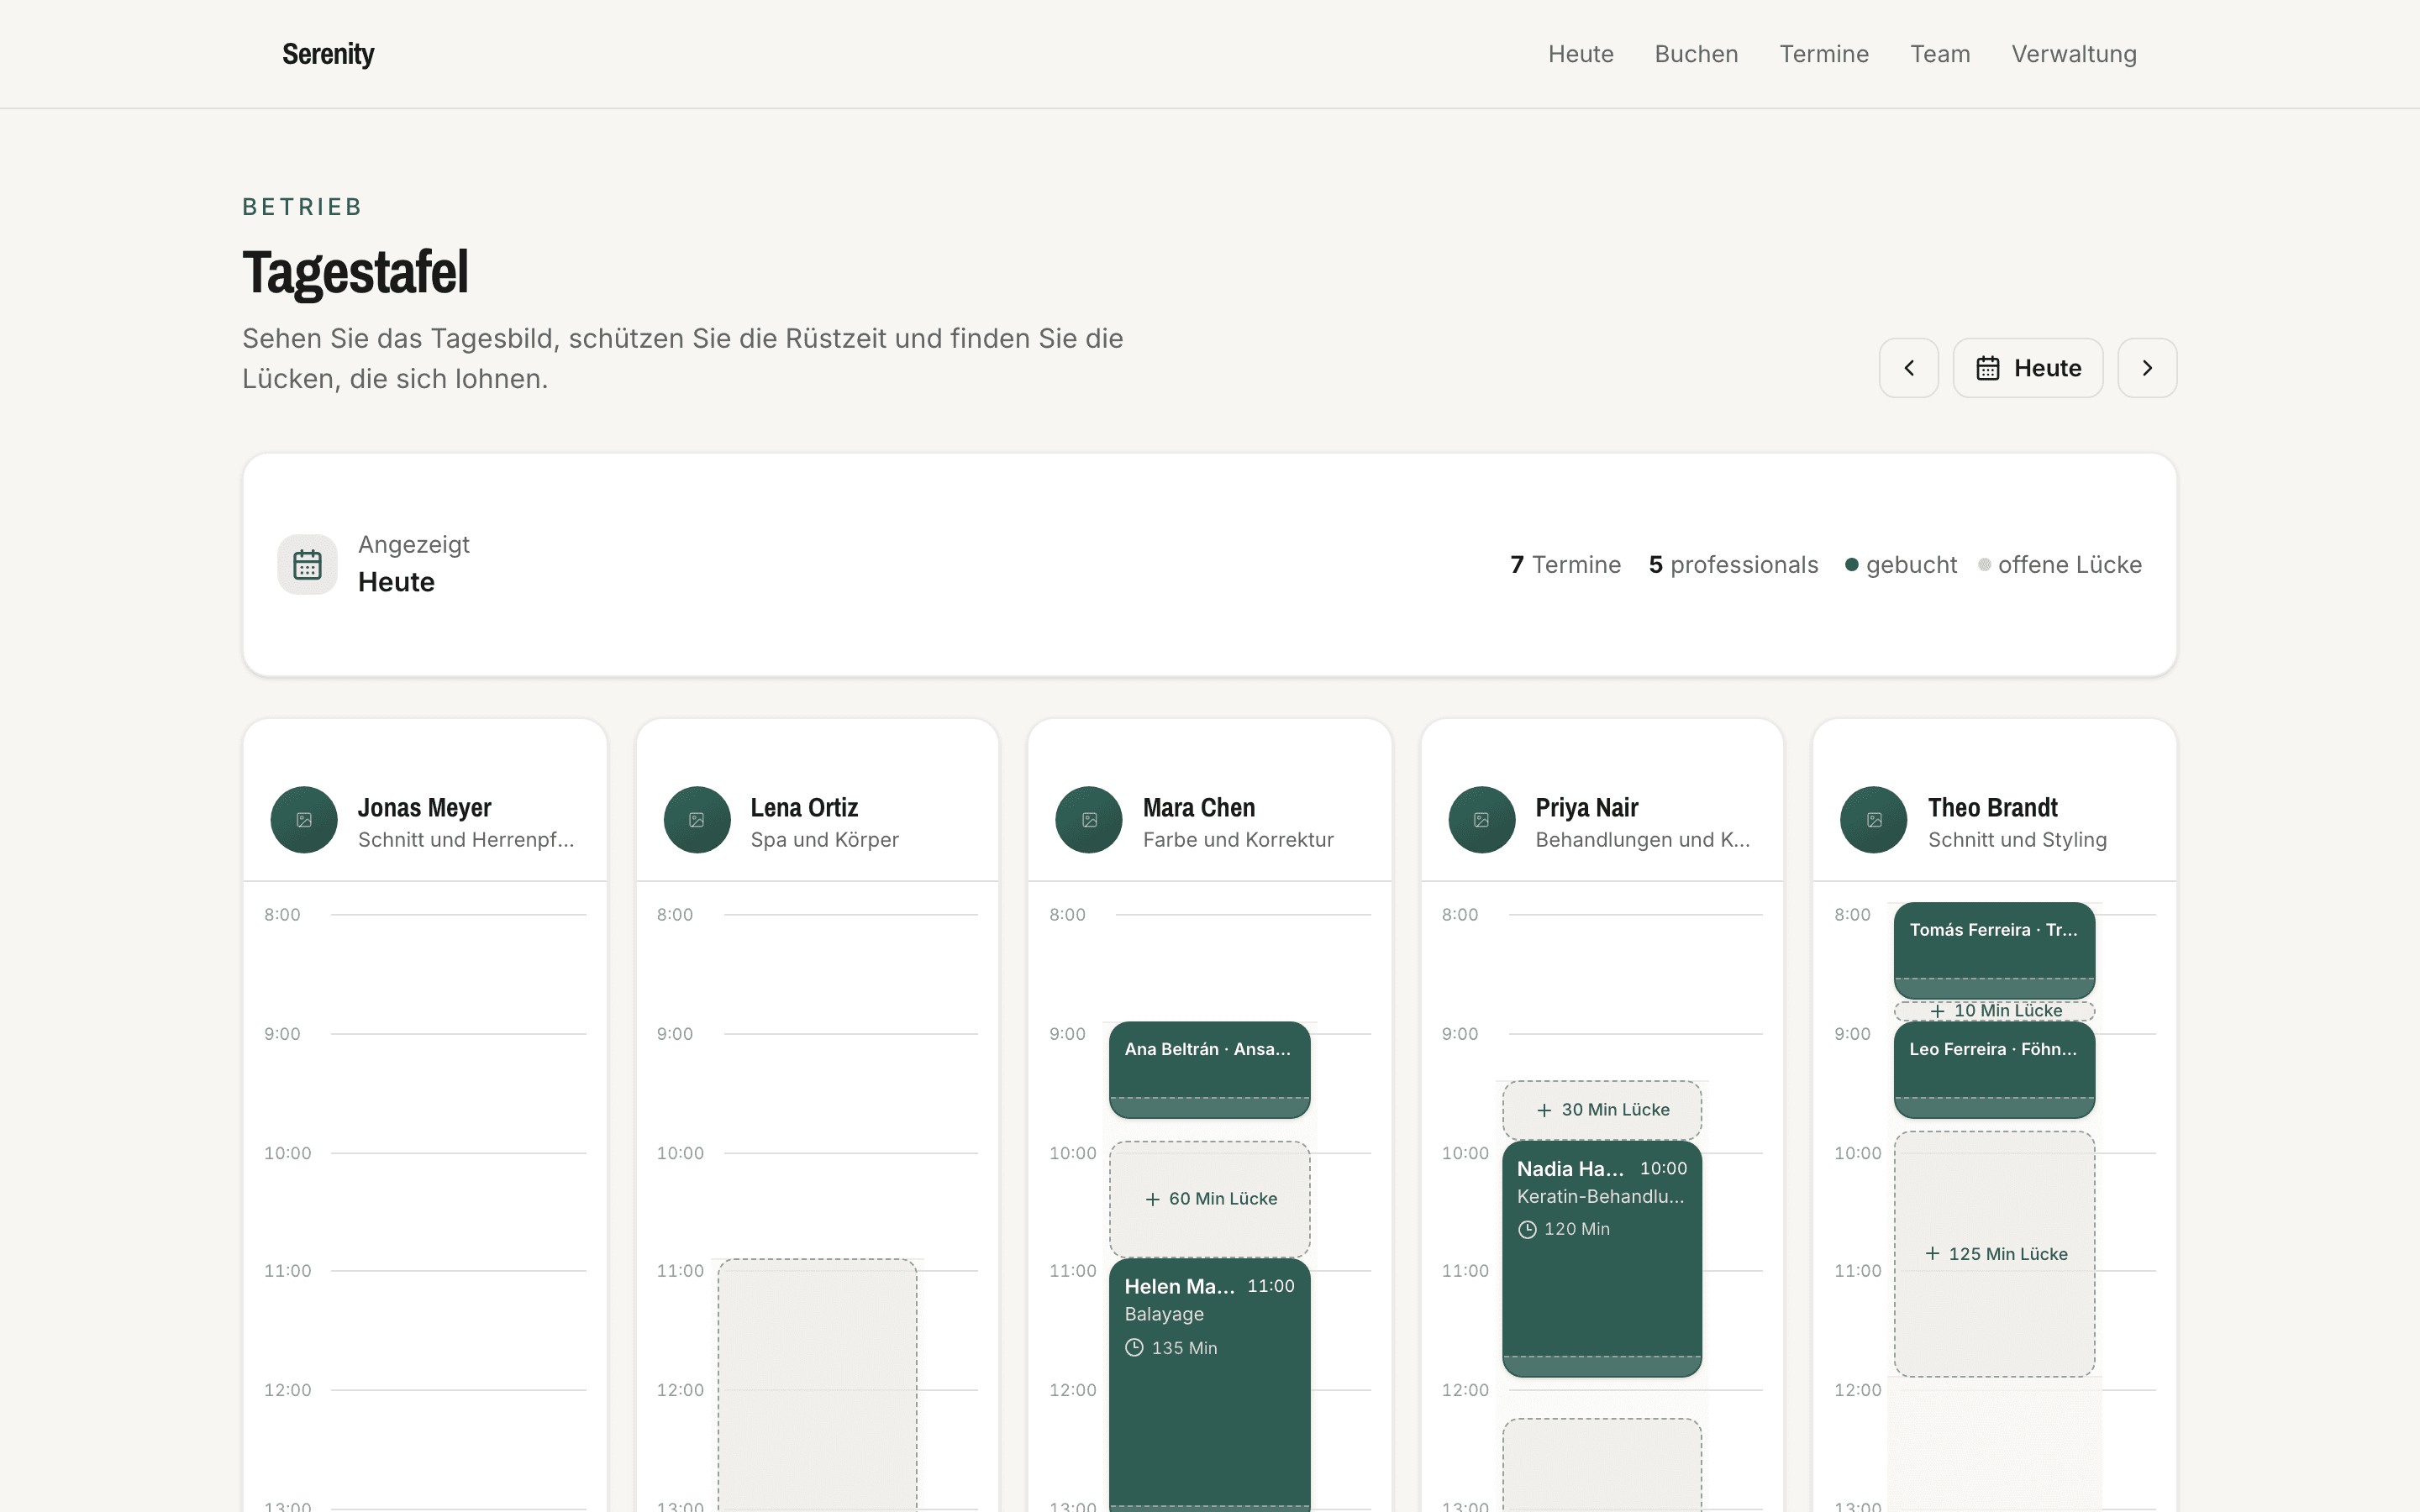Click the 5 professionals count
2420x1512 pixels.
tap(1733, 565)
